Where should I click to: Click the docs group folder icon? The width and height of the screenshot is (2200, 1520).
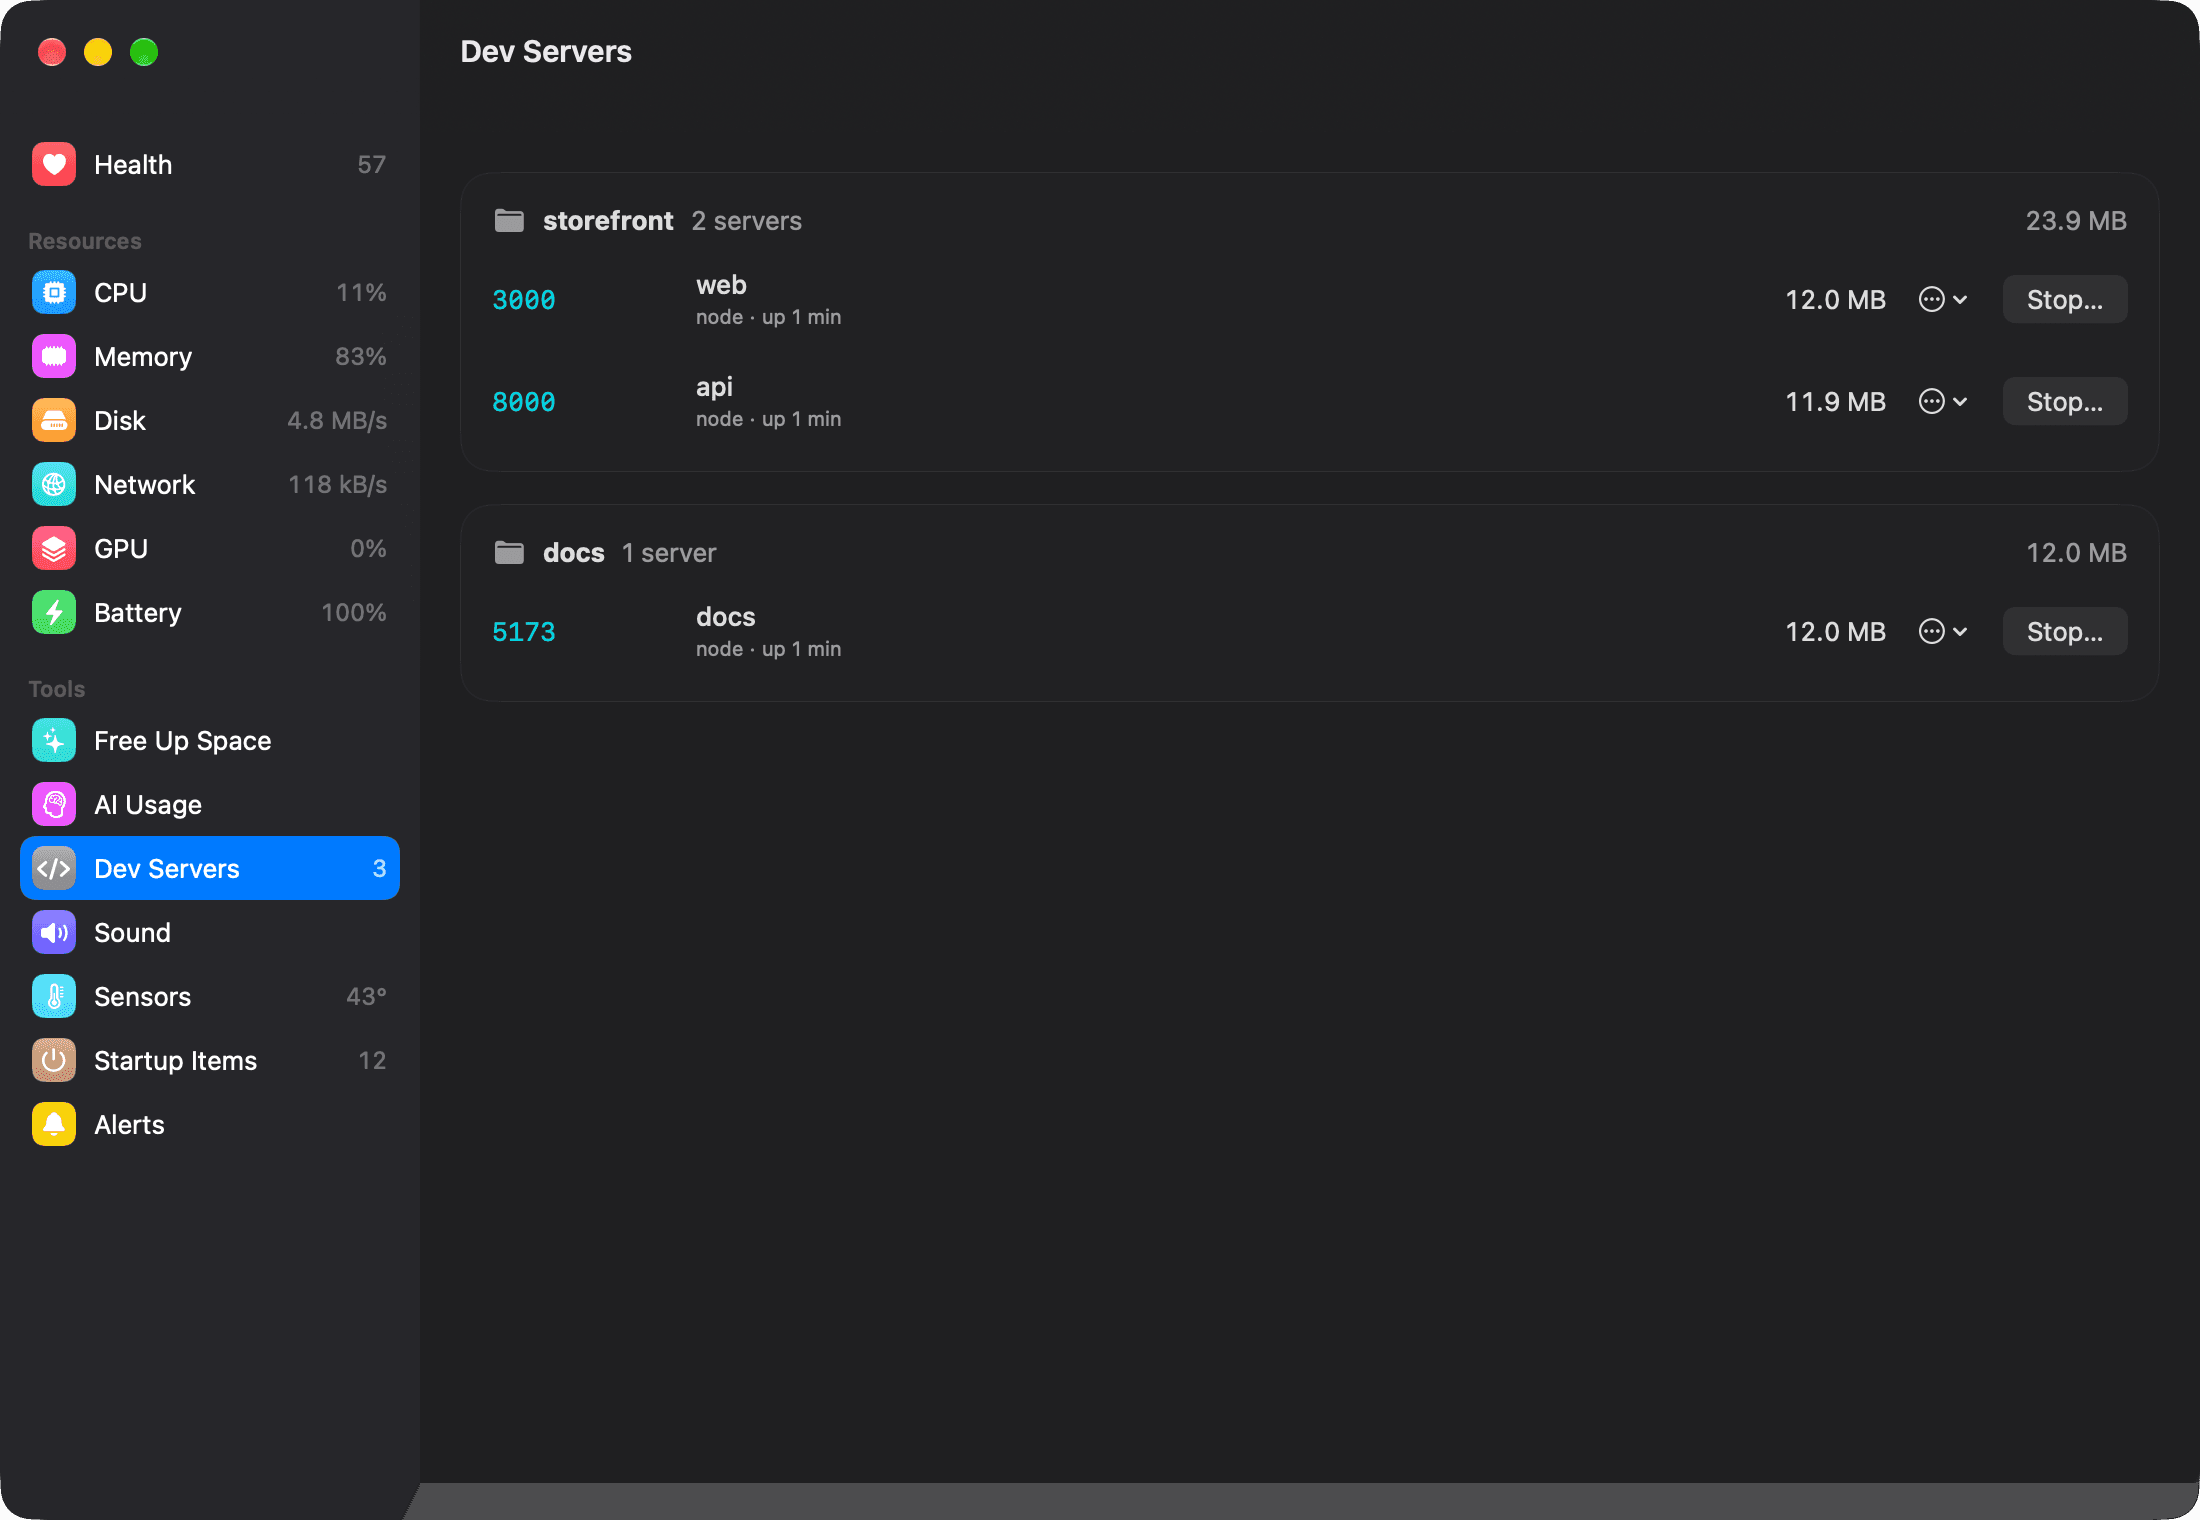509,552
